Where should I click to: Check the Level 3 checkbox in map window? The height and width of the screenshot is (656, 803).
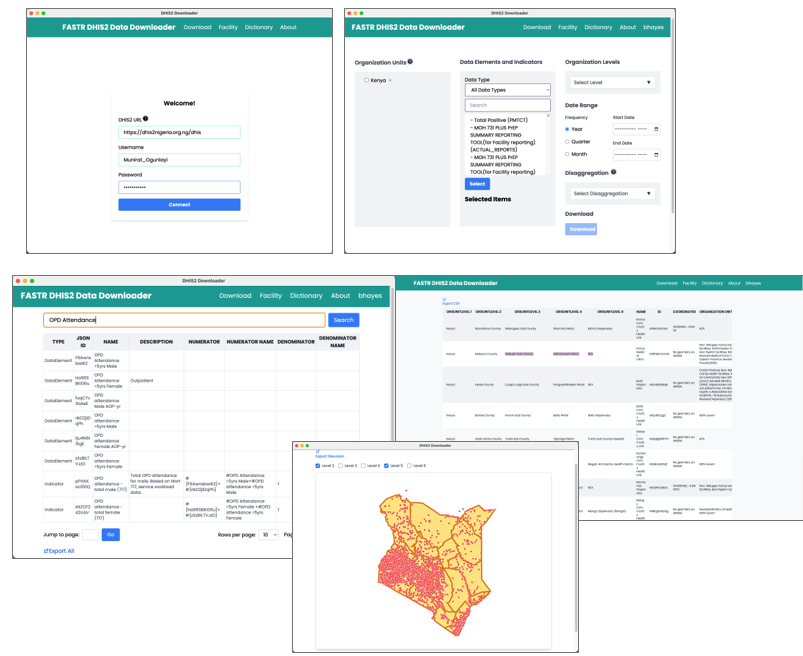(341, 465)
